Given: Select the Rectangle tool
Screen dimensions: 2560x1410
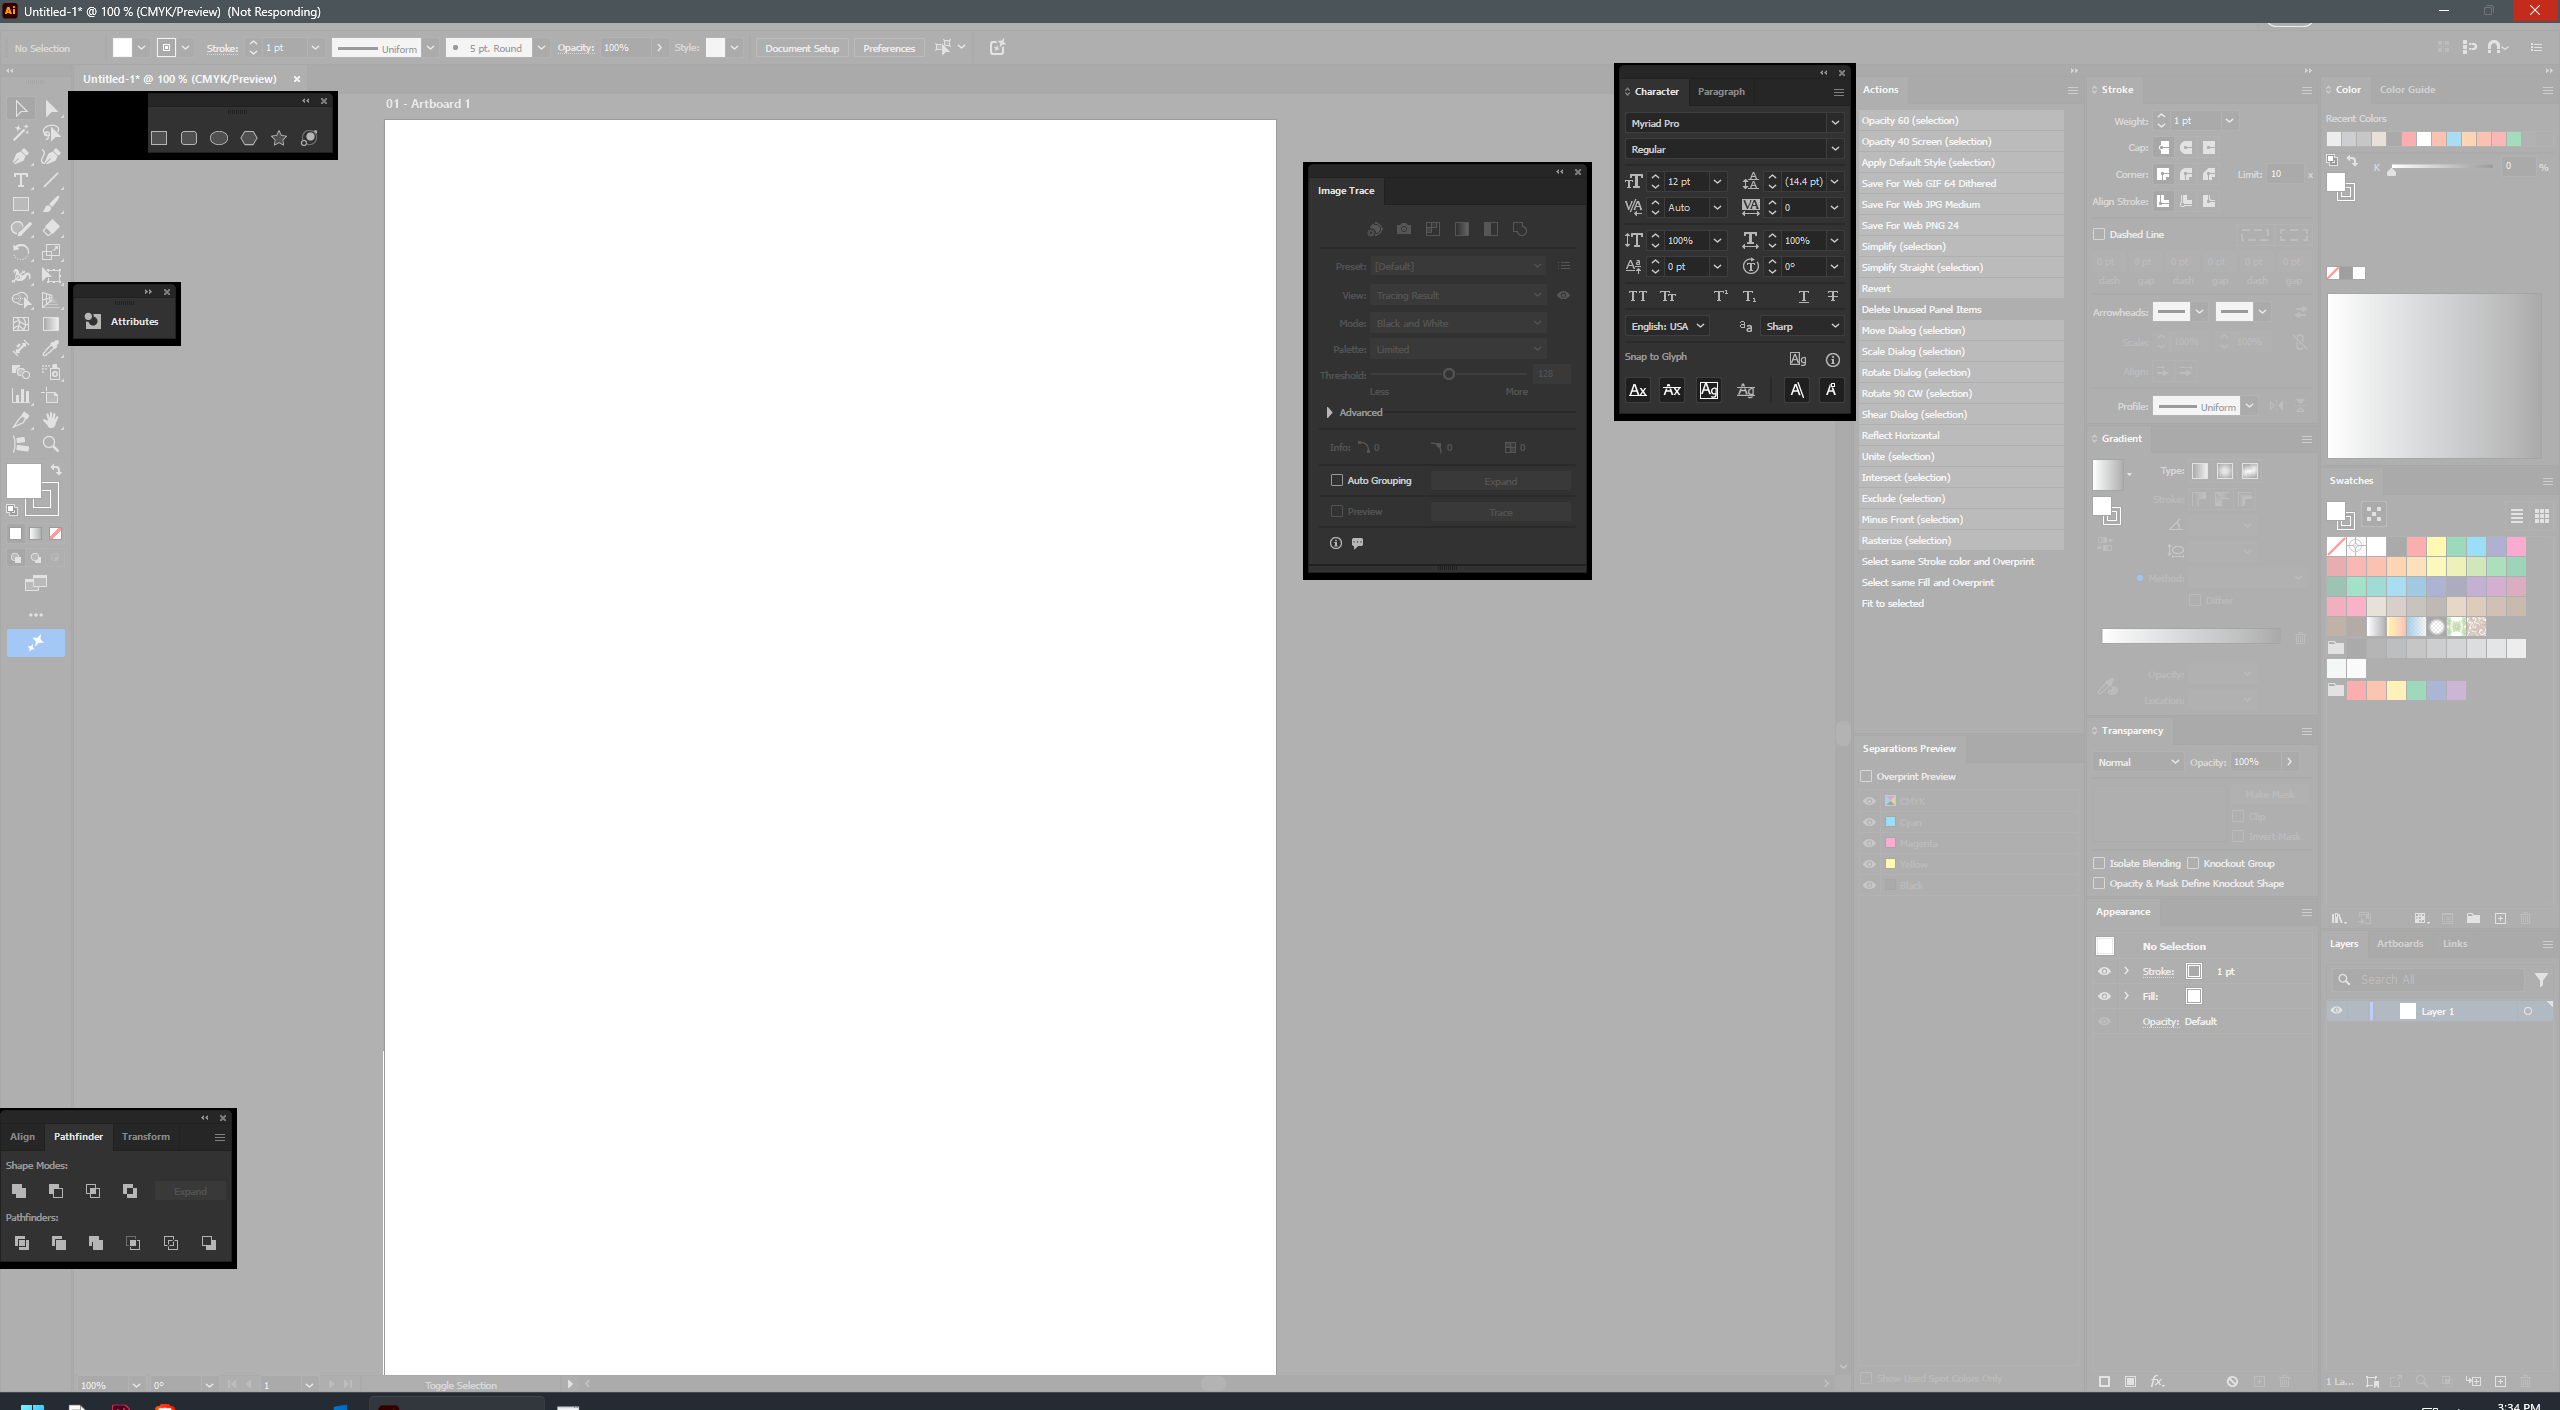Looking at the screenshot, I should click(20, 204).
